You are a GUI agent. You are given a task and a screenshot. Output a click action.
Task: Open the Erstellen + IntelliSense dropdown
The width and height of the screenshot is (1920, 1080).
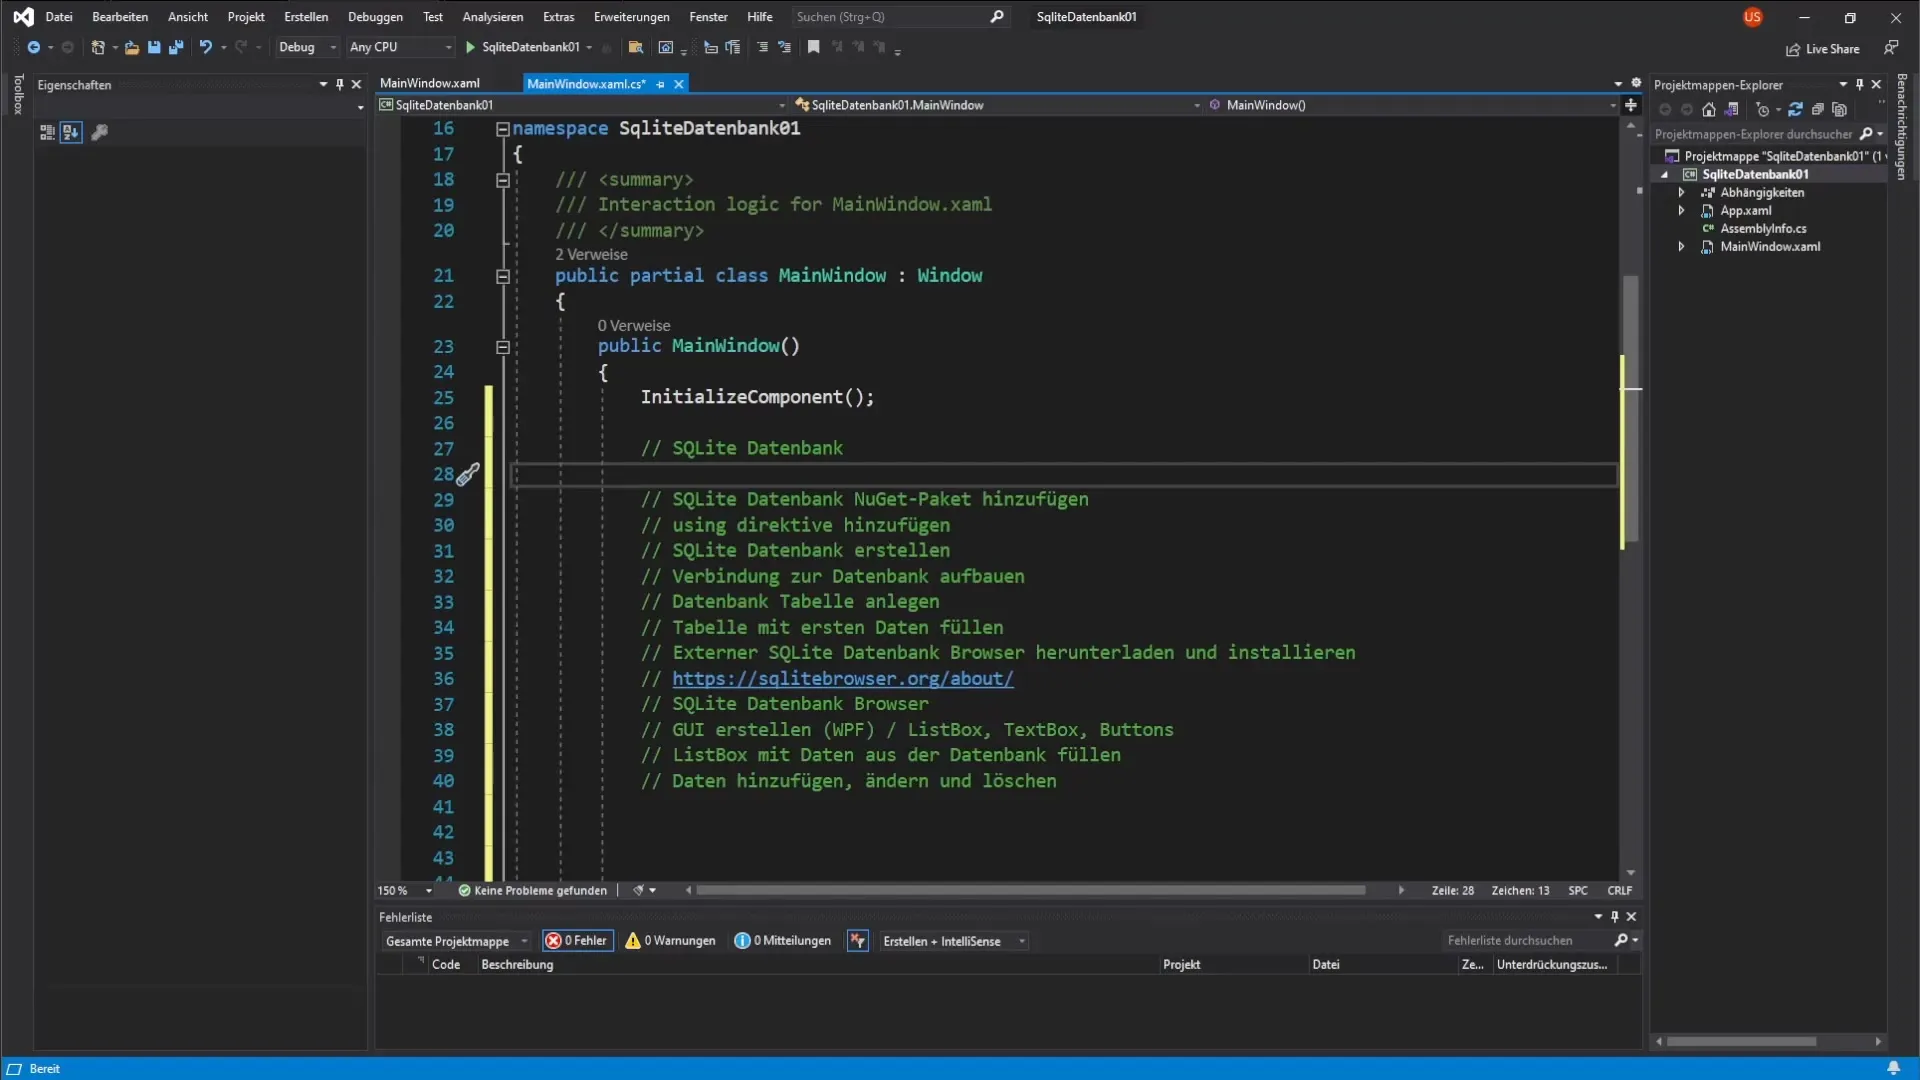pyautogui.click(x=953, y=941)
